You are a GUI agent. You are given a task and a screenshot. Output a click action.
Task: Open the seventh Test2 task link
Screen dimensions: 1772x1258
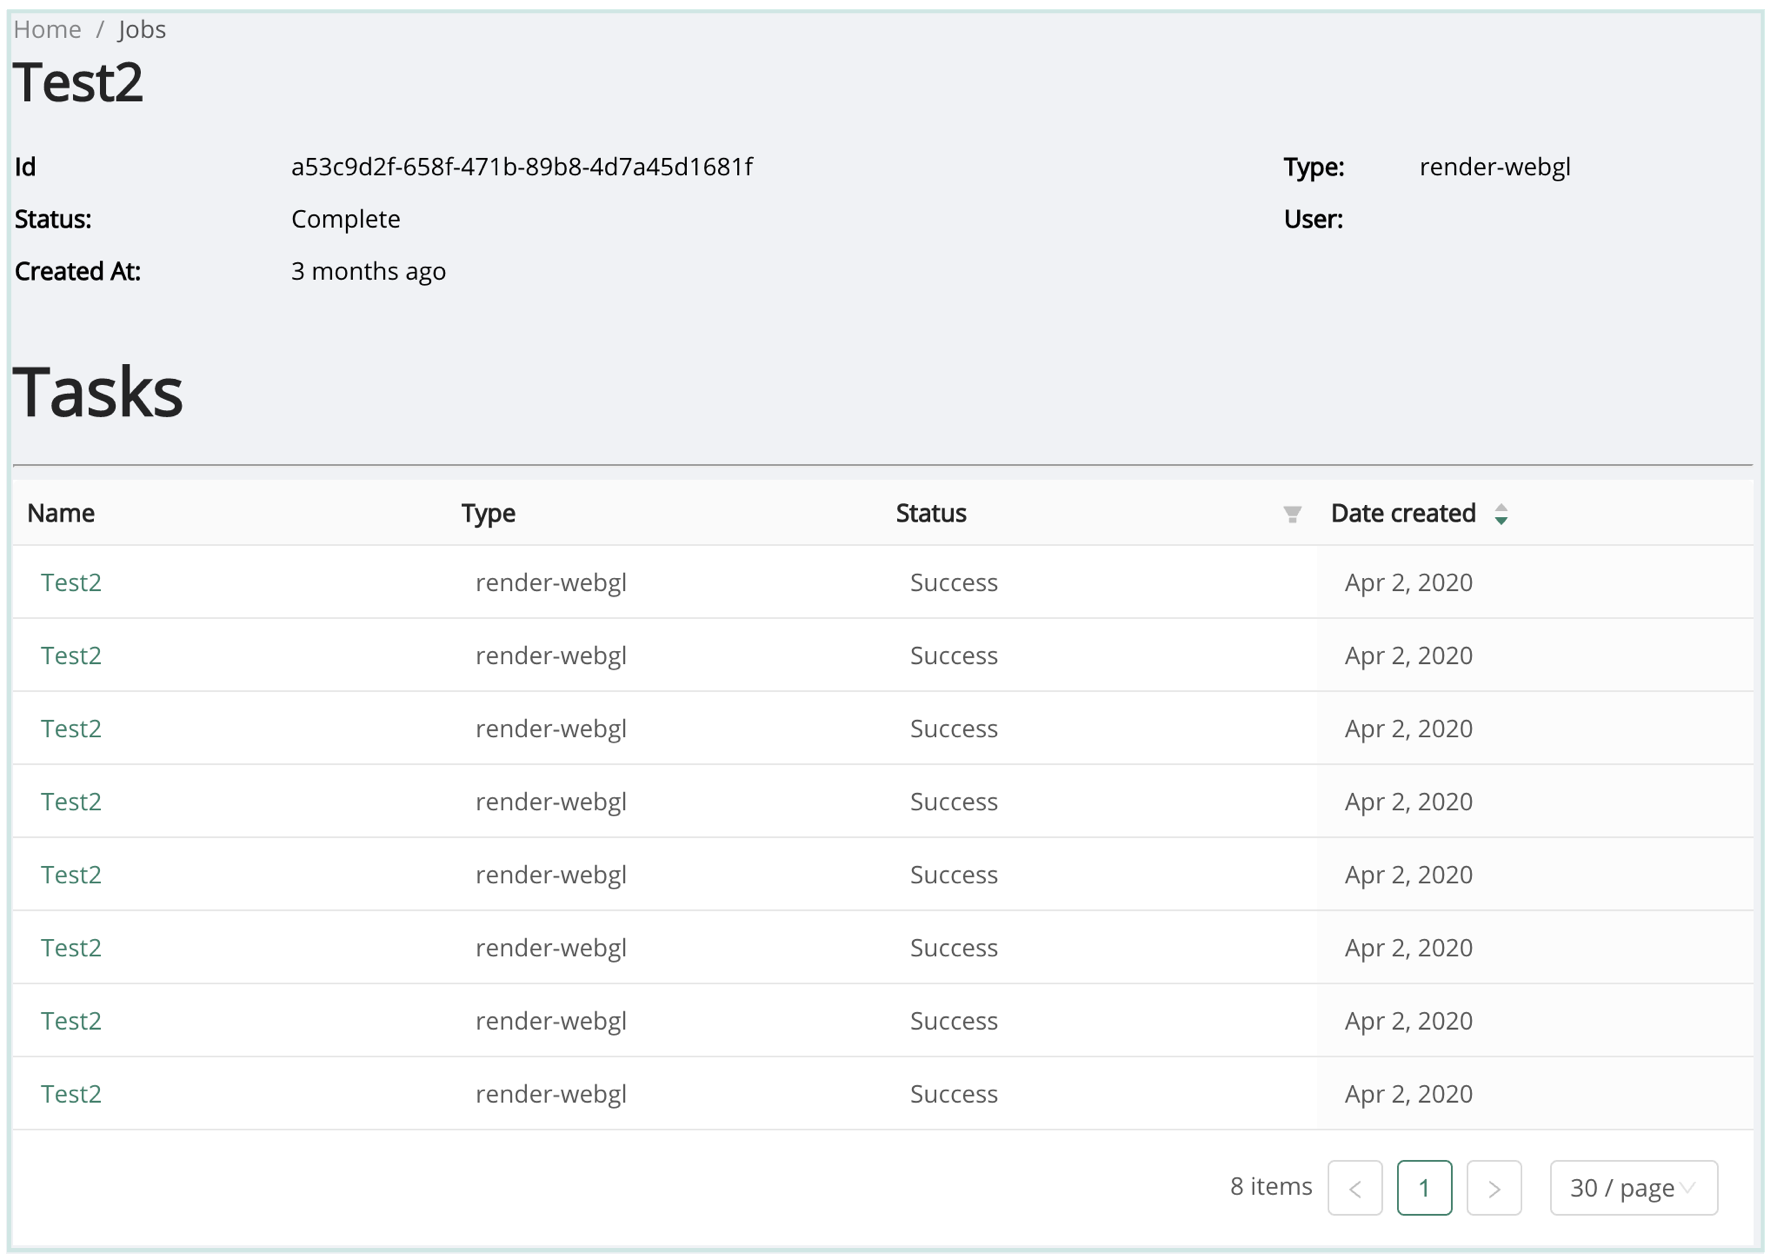click(71, 1021)
